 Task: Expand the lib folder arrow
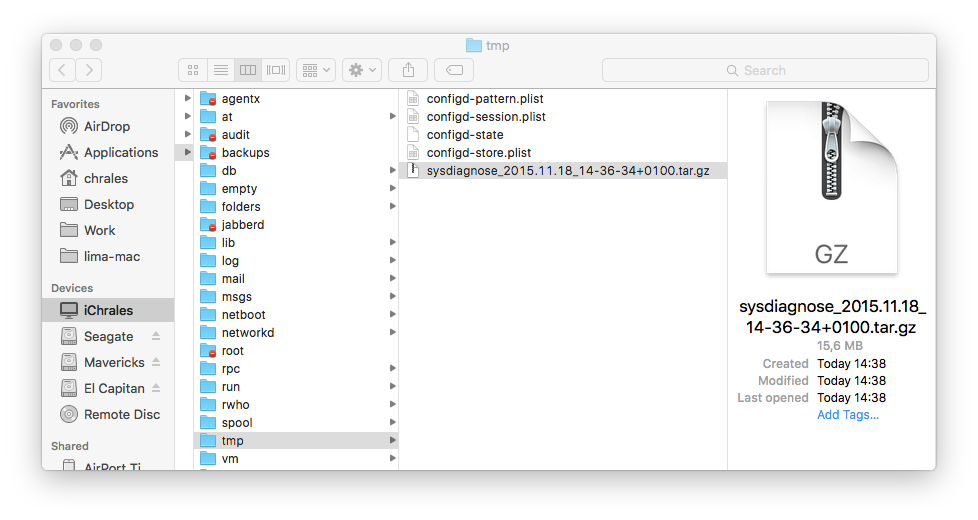392,243
